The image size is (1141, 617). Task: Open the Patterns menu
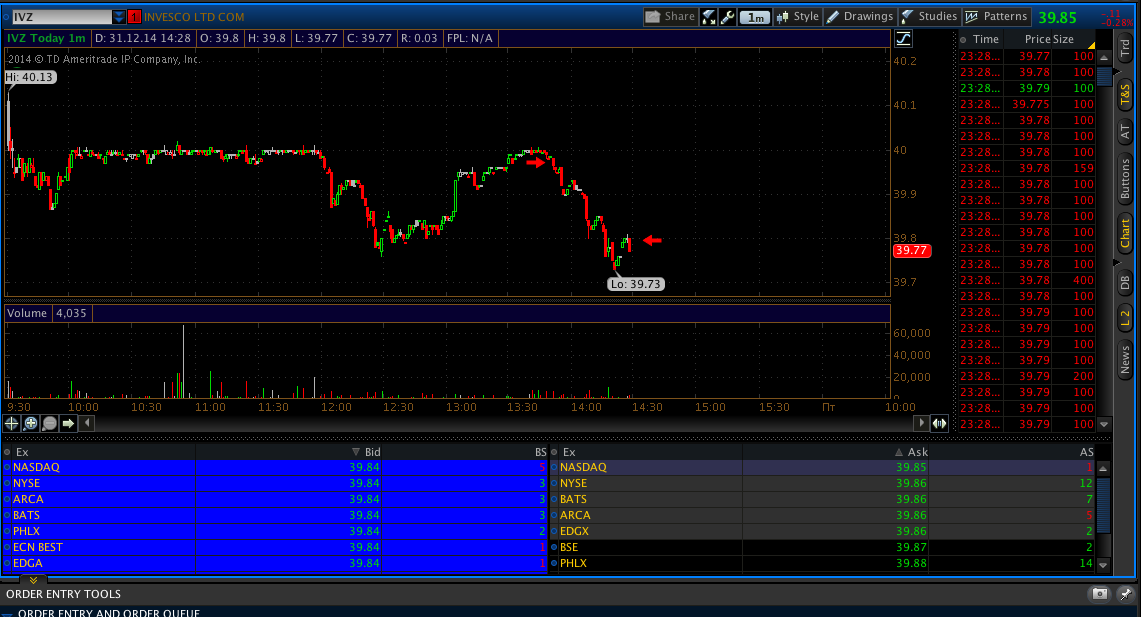996,17
